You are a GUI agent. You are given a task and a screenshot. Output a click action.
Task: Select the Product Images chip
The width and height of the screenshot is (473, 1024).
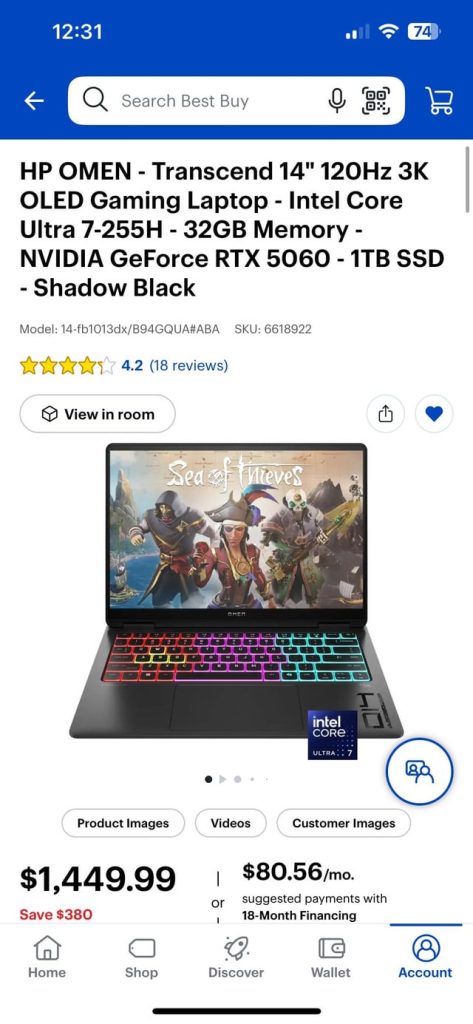[123, 823]
